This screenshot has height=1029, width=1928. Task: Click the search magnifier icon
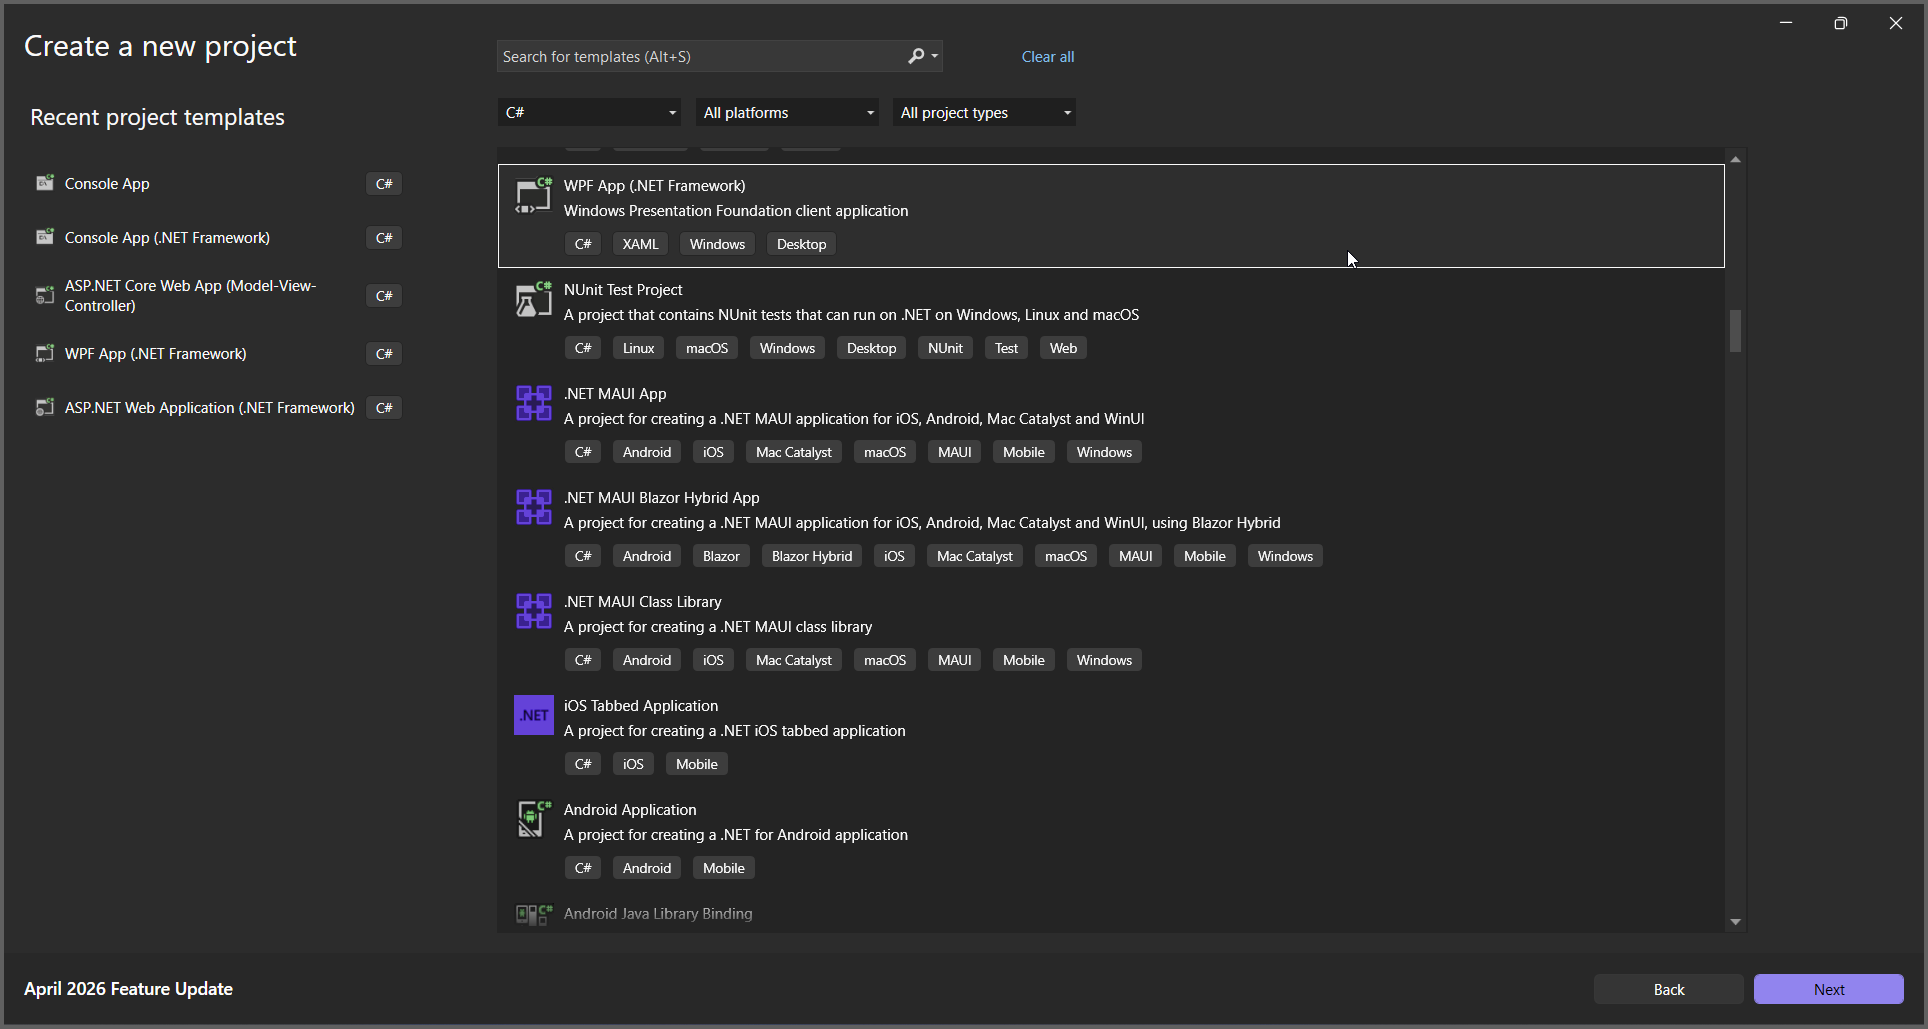[915, 56]
